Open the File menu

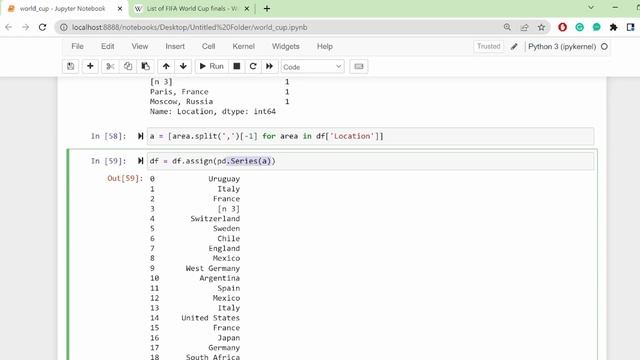[x=78, y=47]
